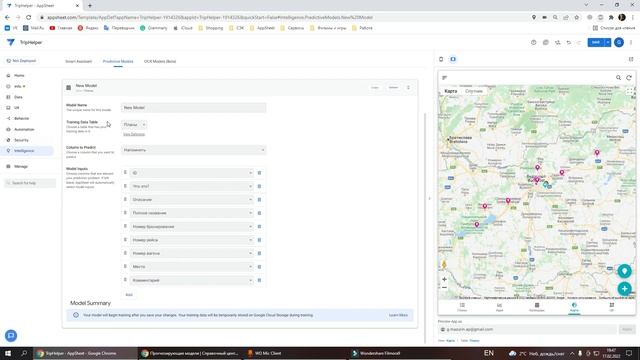The height and width of the screenshot is (360, 640).
Task: Open the Behavior section in sidebar
Action: 21,118
